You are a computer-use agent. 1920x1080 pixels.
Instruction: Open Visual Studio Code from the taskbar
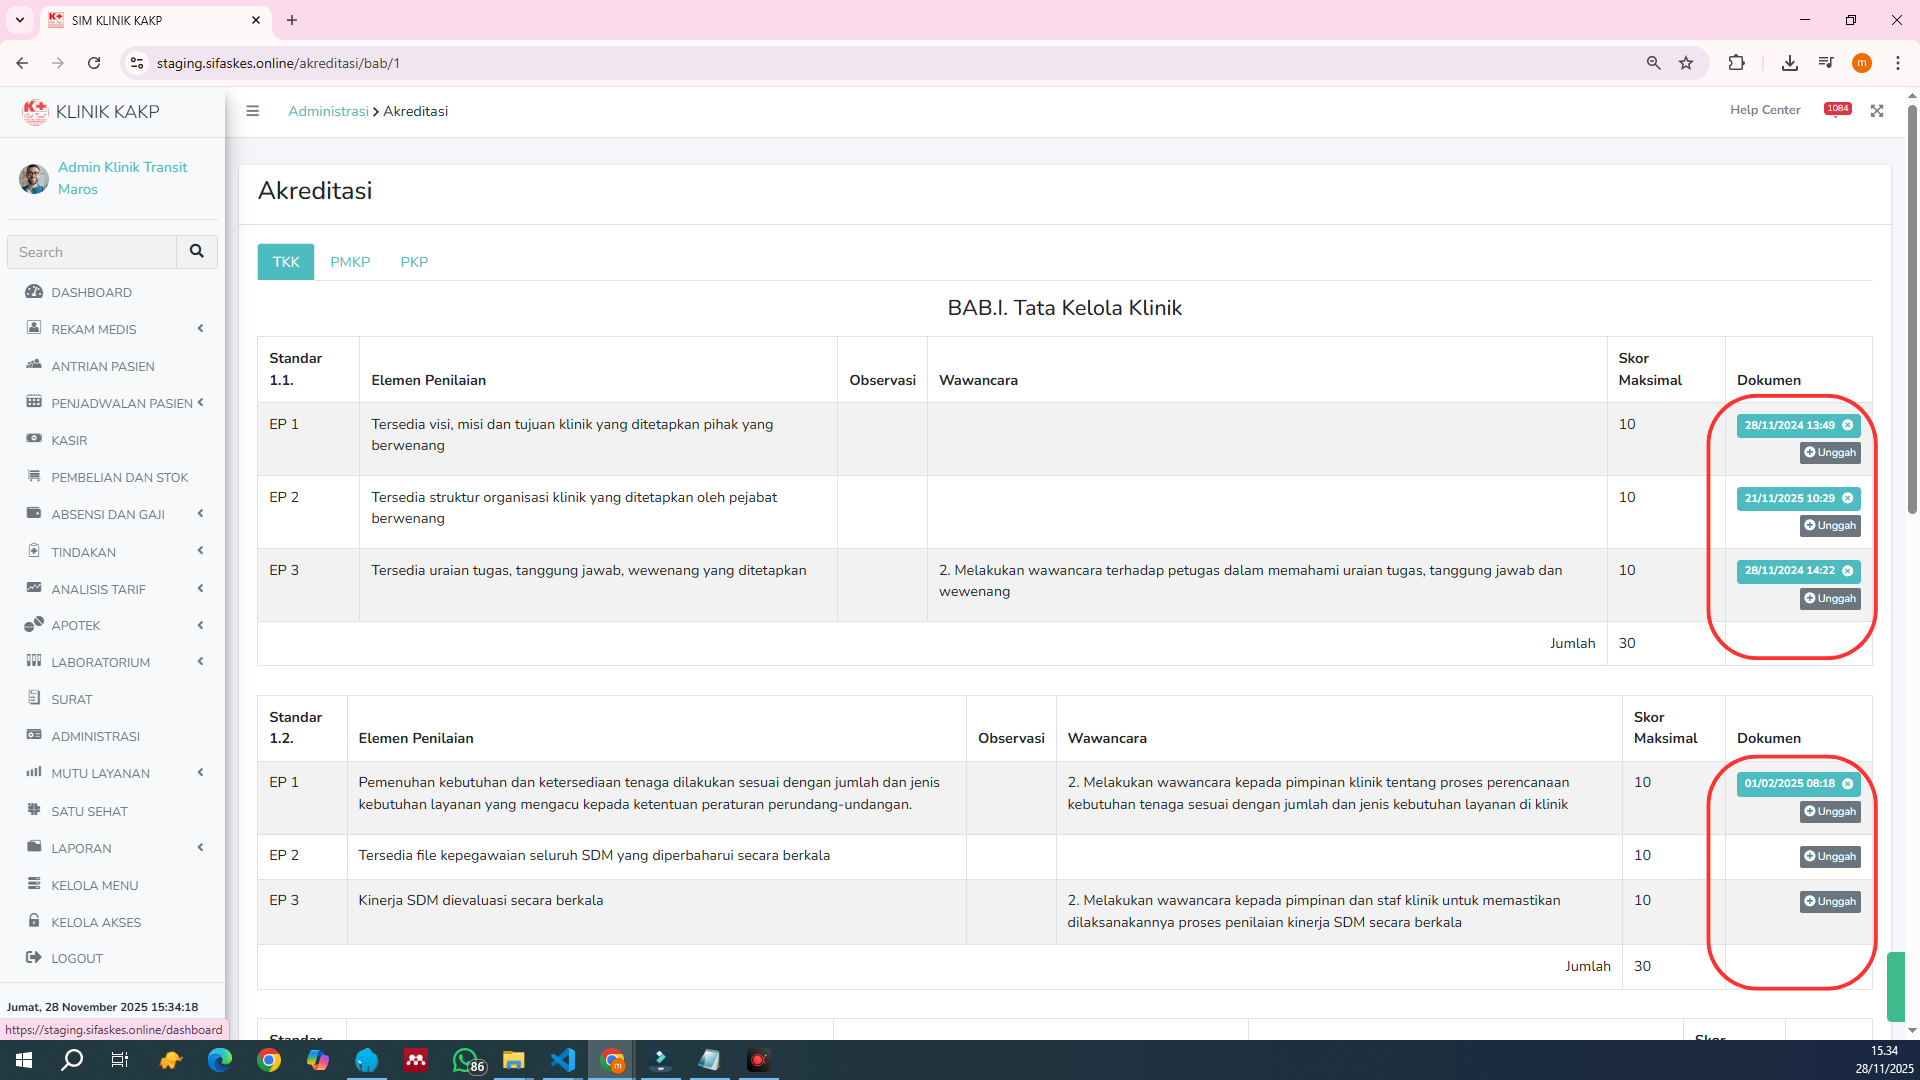pyautogui.click(x=563, y=1060)
